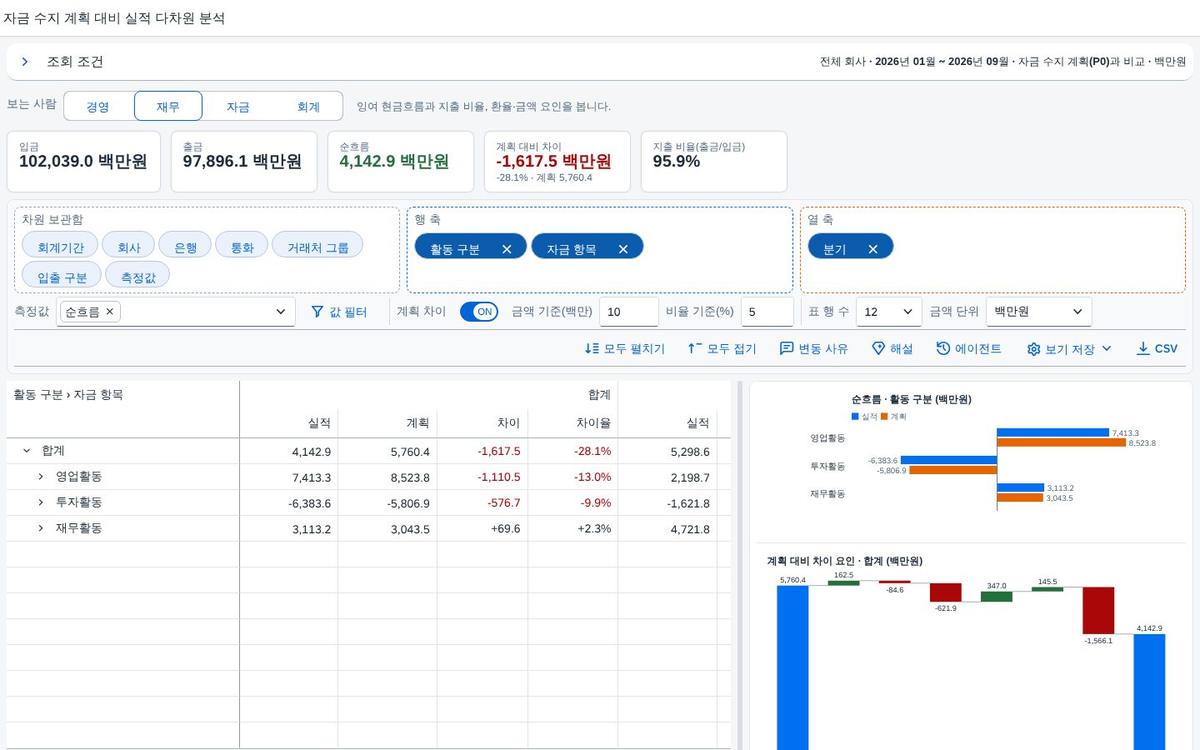Pick the 회계기간 dimension chip
The width and height of the screenshot is (1200, 750).
point(60,245)
